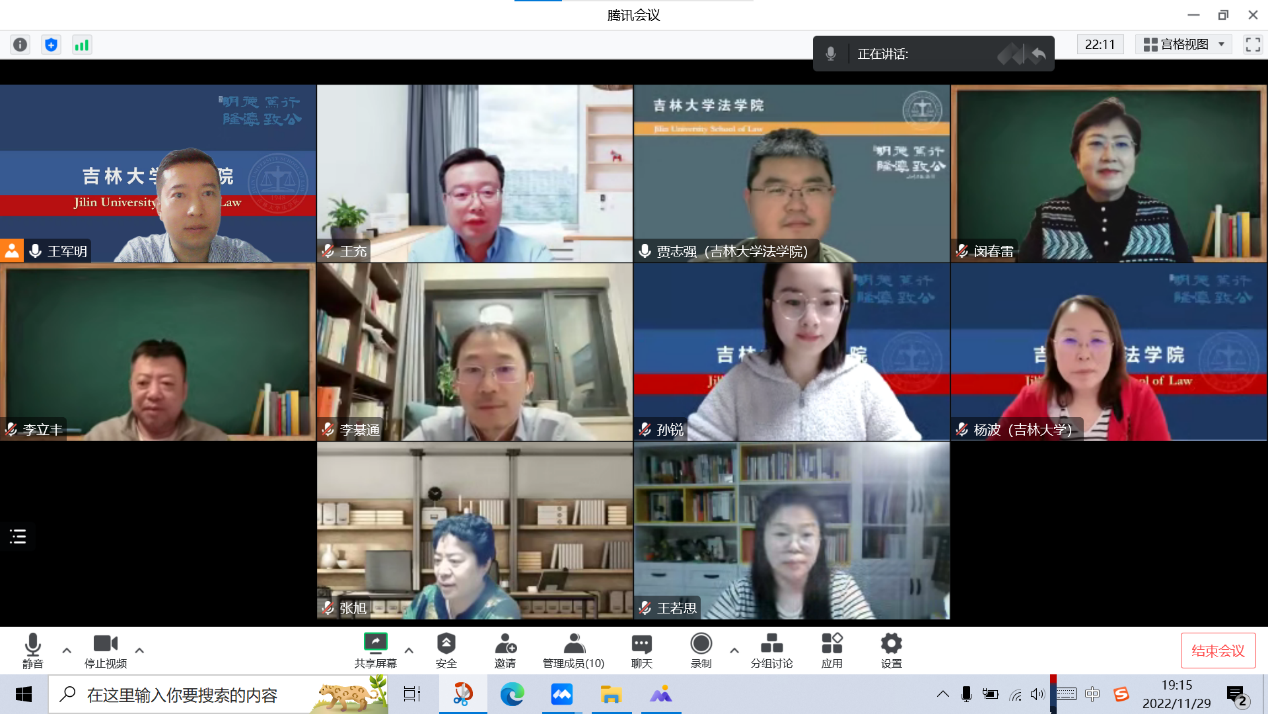Click the 静音 mute microphone icon

click(x=33, y=645)
